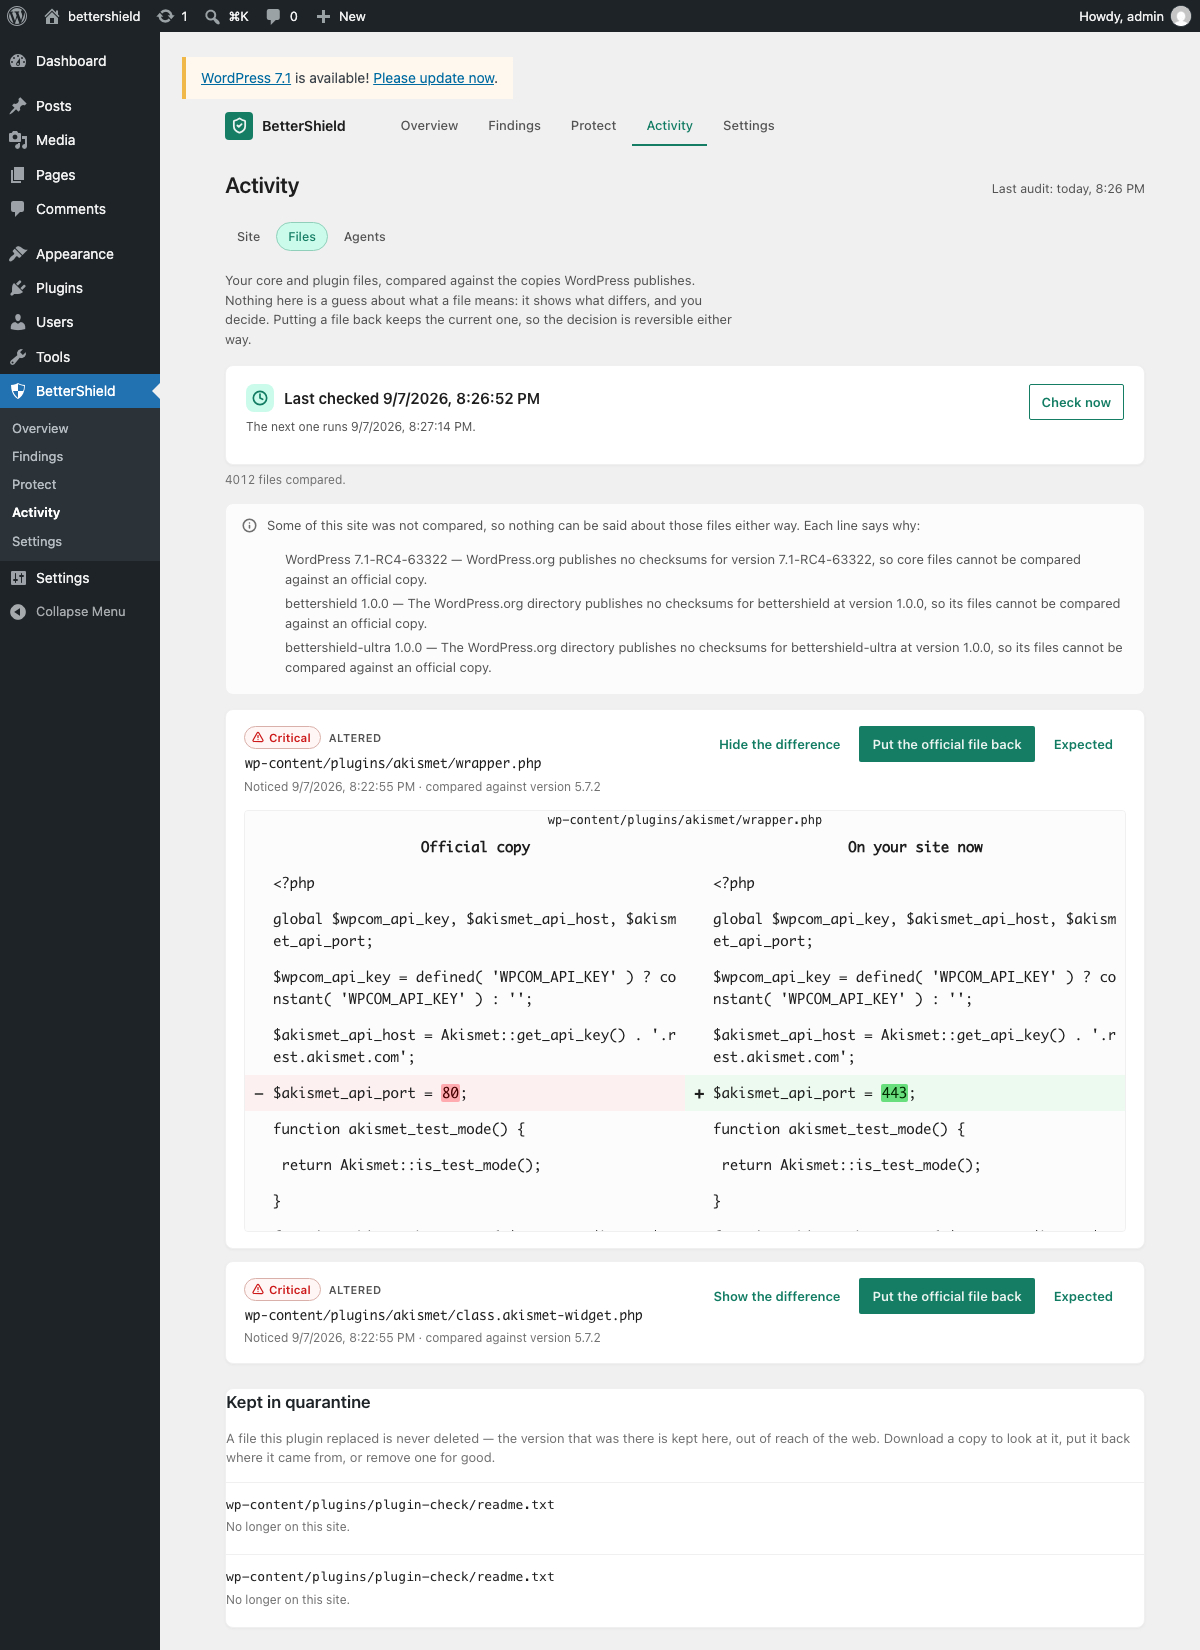Open admin avatar profile menu
The width and height of the screenshot is (1200, 1650).
click(x=1181, y=16)
